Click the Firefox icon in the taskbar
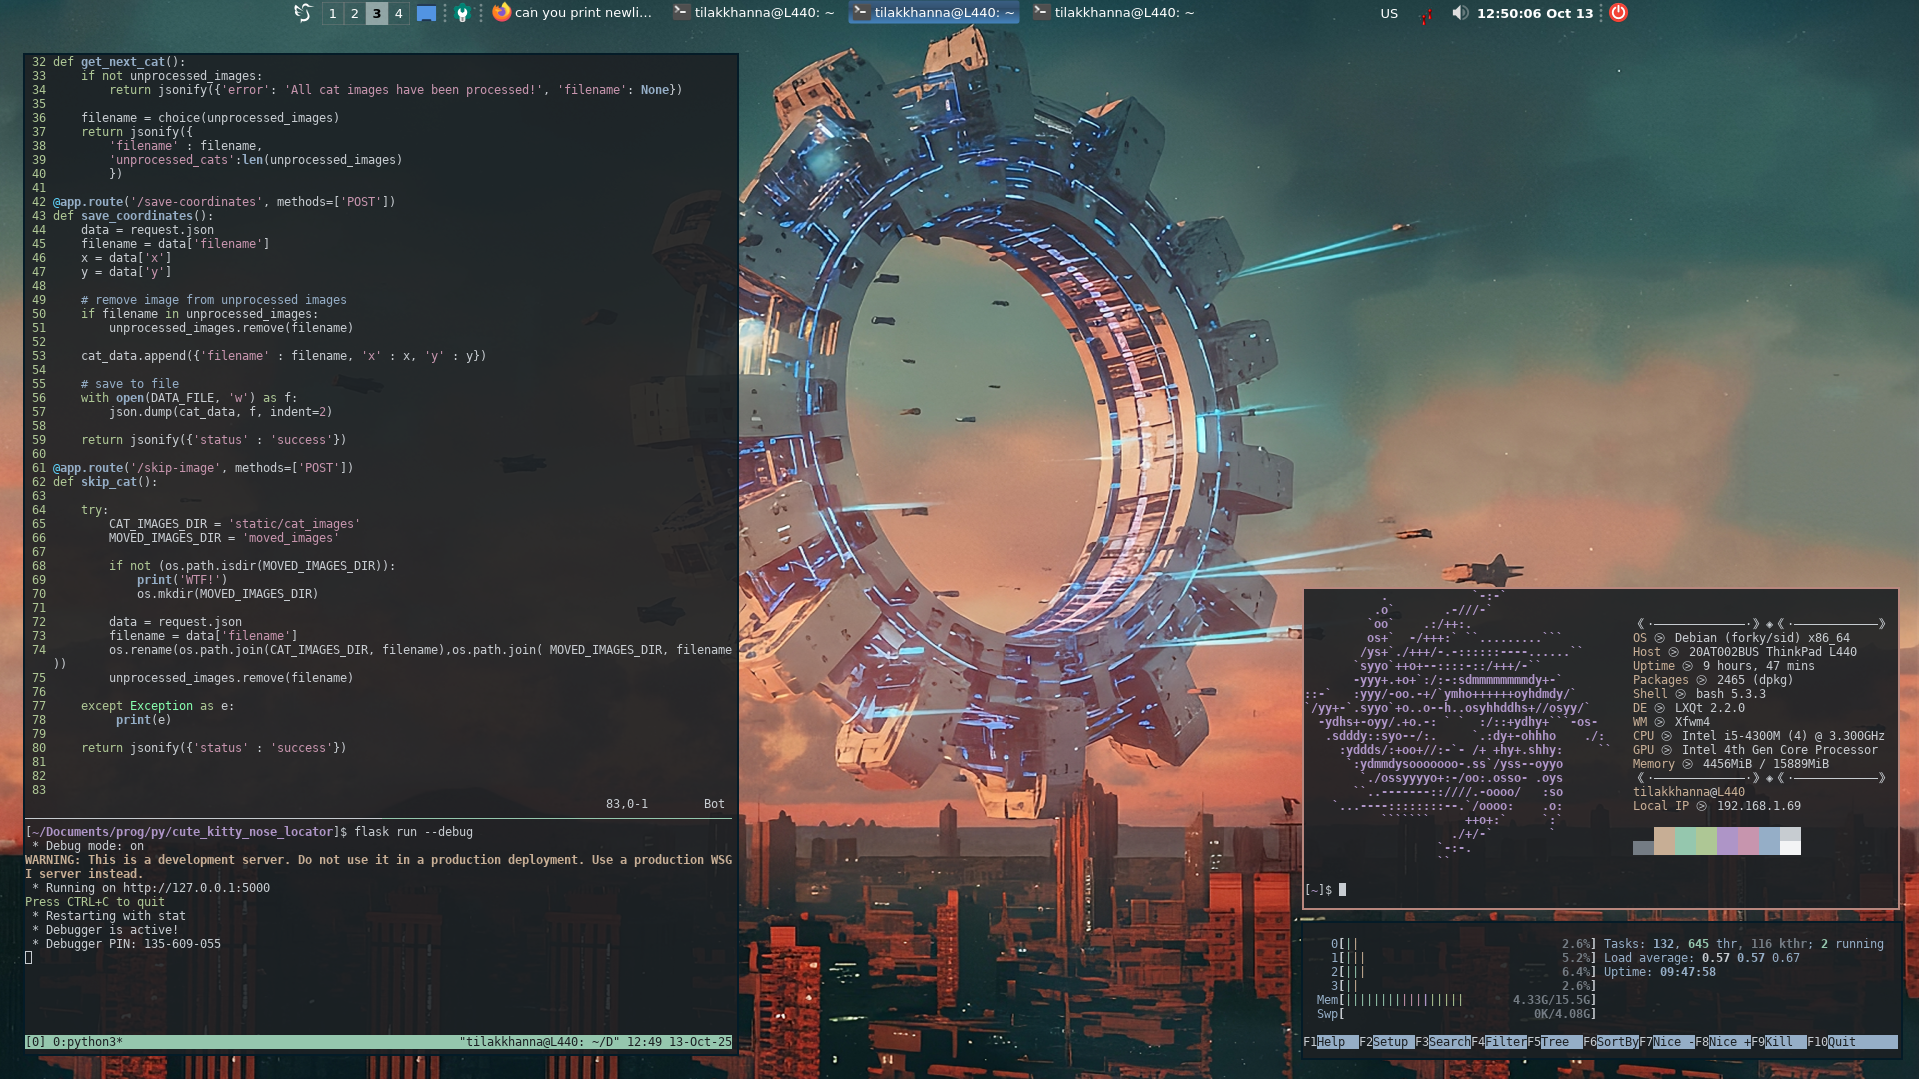This screenshot has height=1079, width=1919. (x=502, y=12)
